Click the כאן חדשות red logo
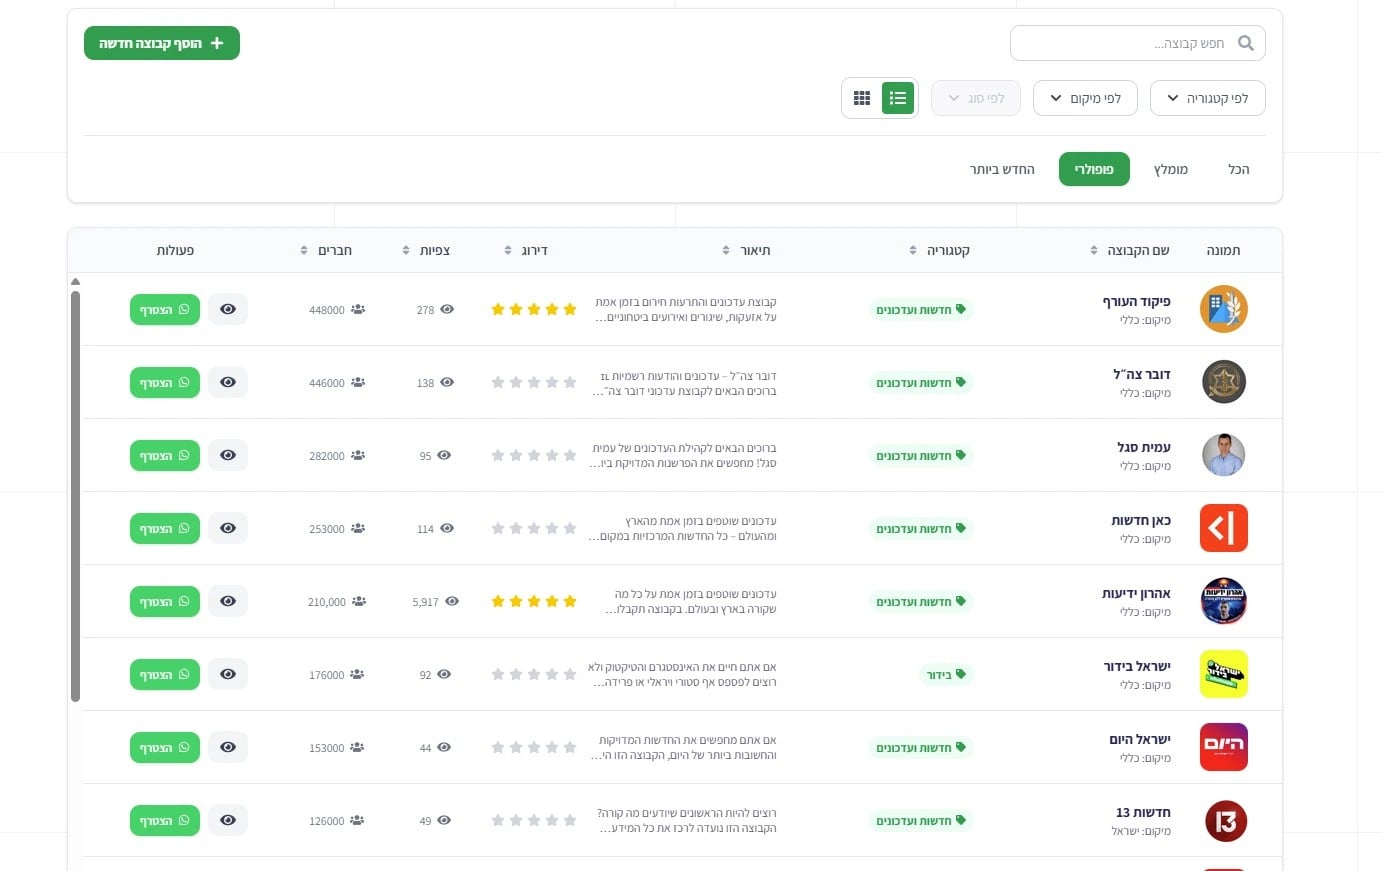 pos(1223,528)
